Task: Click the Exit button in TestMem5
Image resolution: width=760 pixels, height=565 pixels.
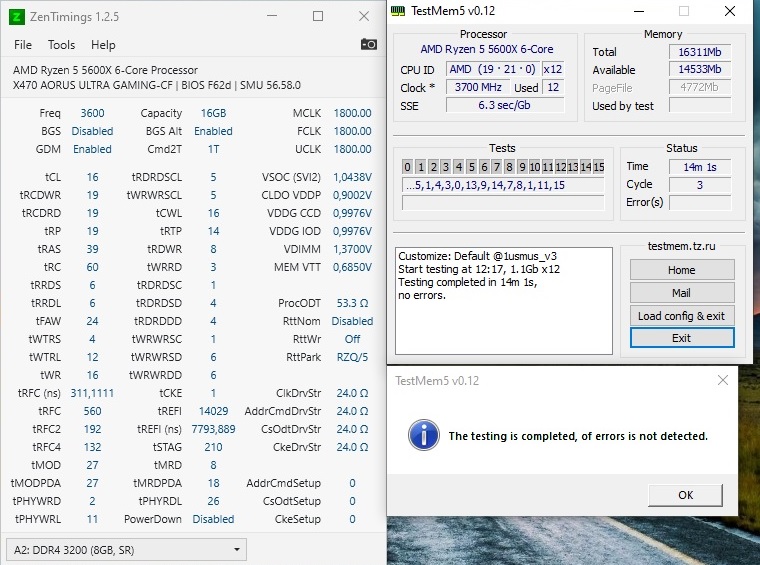Action: 682,338
